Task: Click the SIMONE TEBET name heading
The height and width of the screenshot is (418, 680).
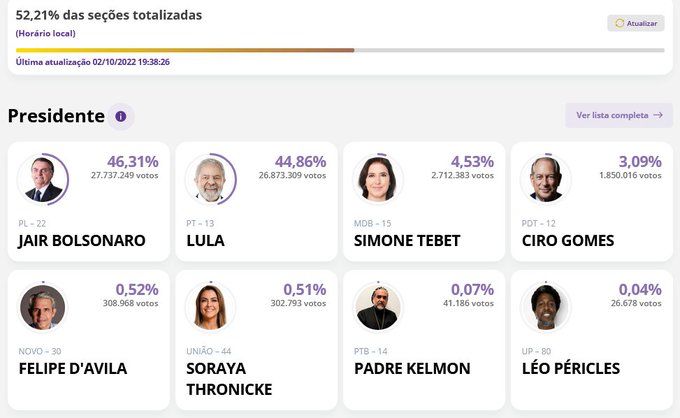Action: tap(407, 241)
